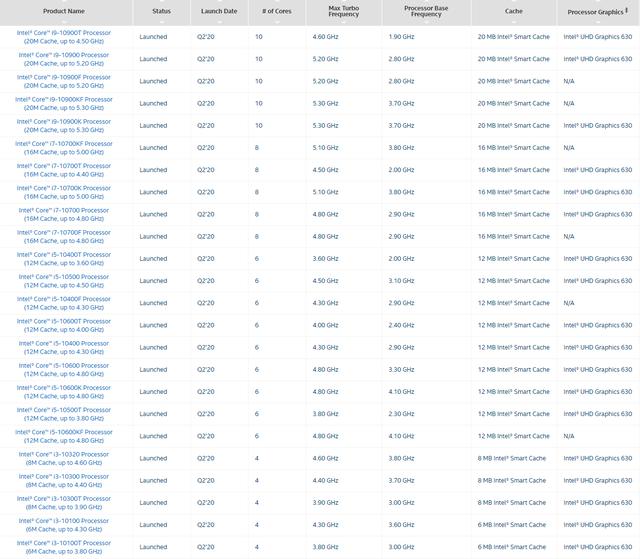Open Intel Core i7-10700KF Processor link
640x559 pixels.
[x=64, y=148]
